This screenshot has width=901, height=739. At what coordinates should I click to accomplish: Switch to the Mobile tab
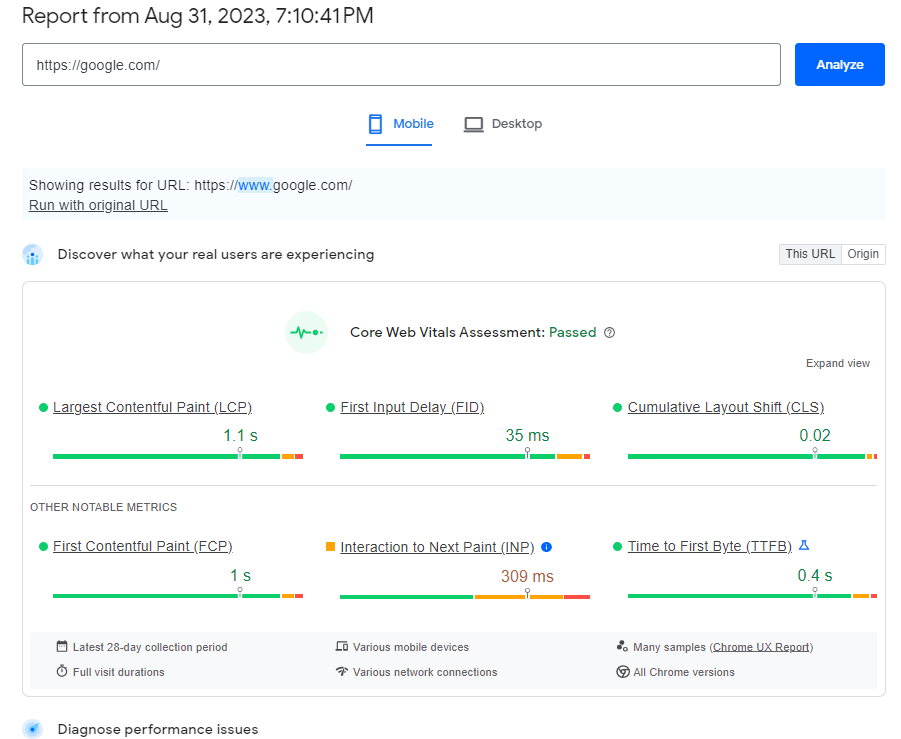(399, 124)
